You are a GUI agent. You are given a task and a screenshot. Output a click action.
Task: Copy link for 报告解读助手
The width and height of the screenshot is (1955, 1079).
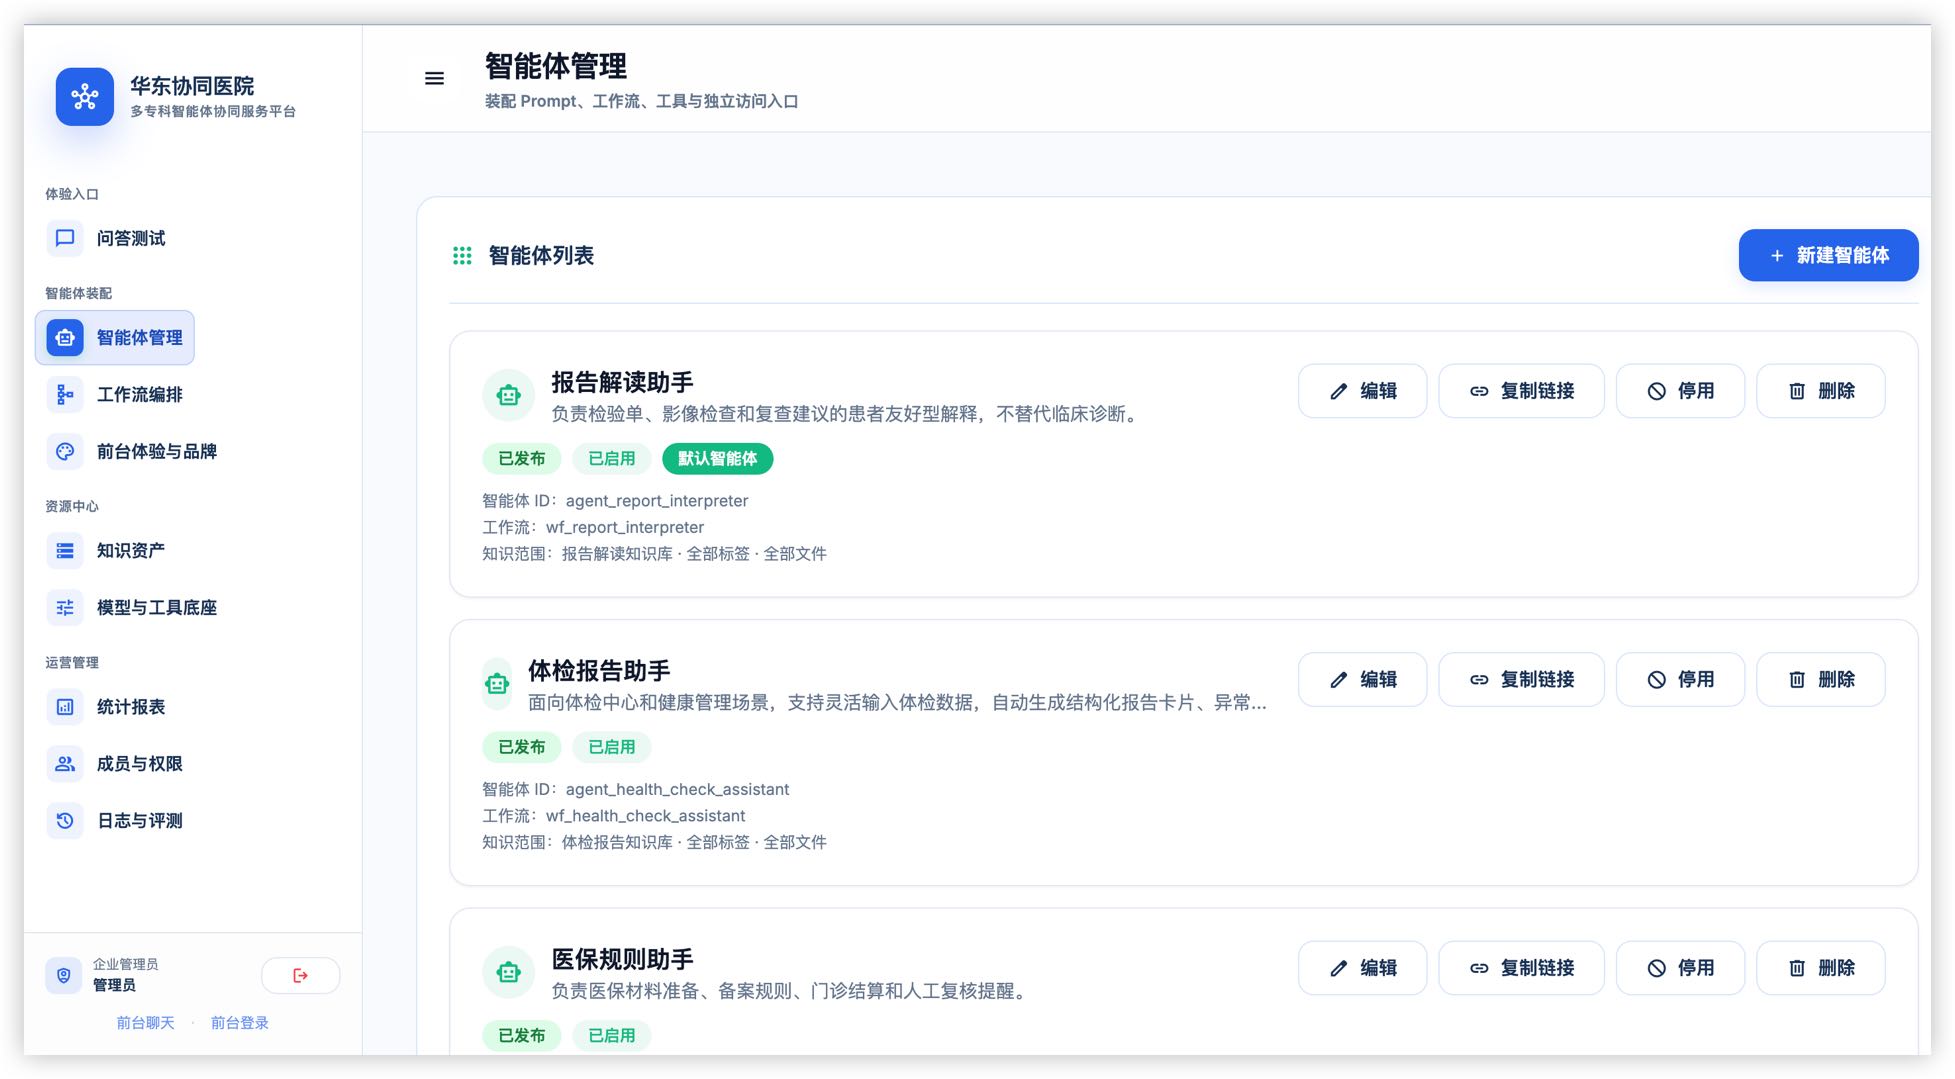pos(1521,391)
